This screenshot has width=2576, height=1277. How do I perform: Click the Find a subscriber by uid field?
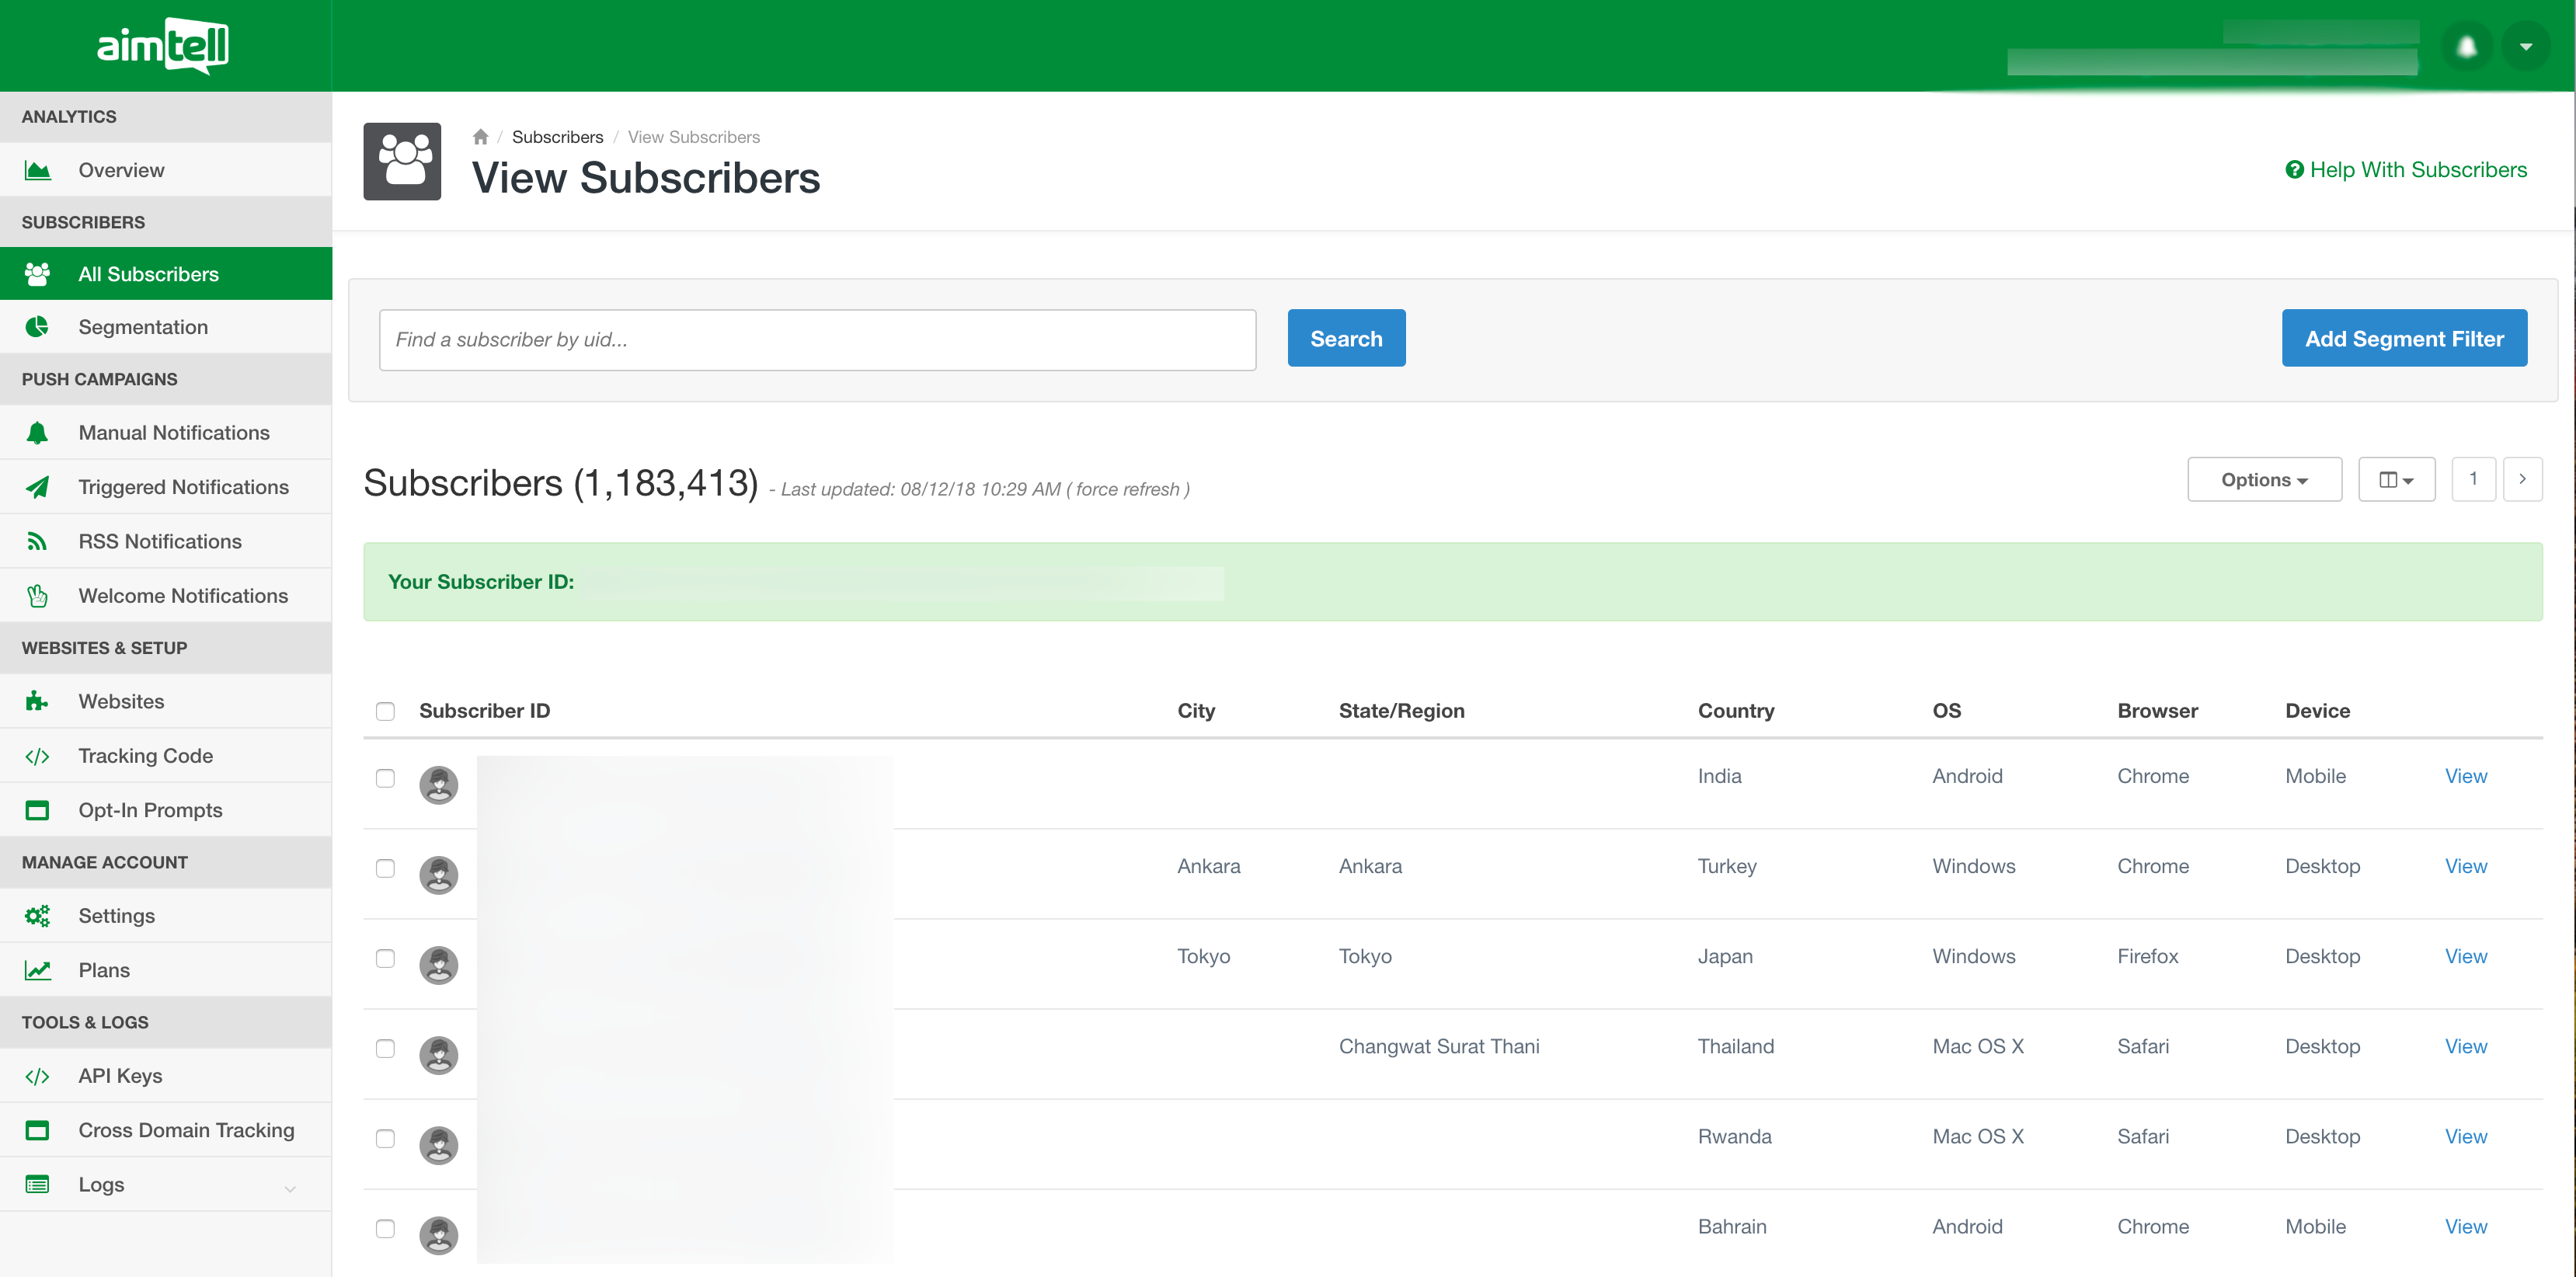pos(817,340)
